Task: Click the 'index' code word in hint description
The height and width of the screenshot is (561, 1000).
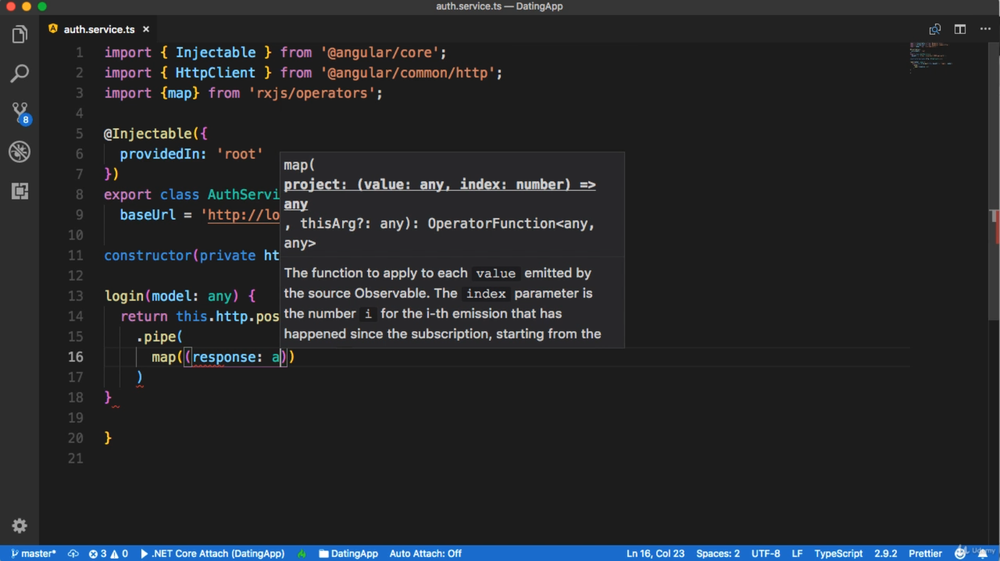Action: click(x=485, y=294)
